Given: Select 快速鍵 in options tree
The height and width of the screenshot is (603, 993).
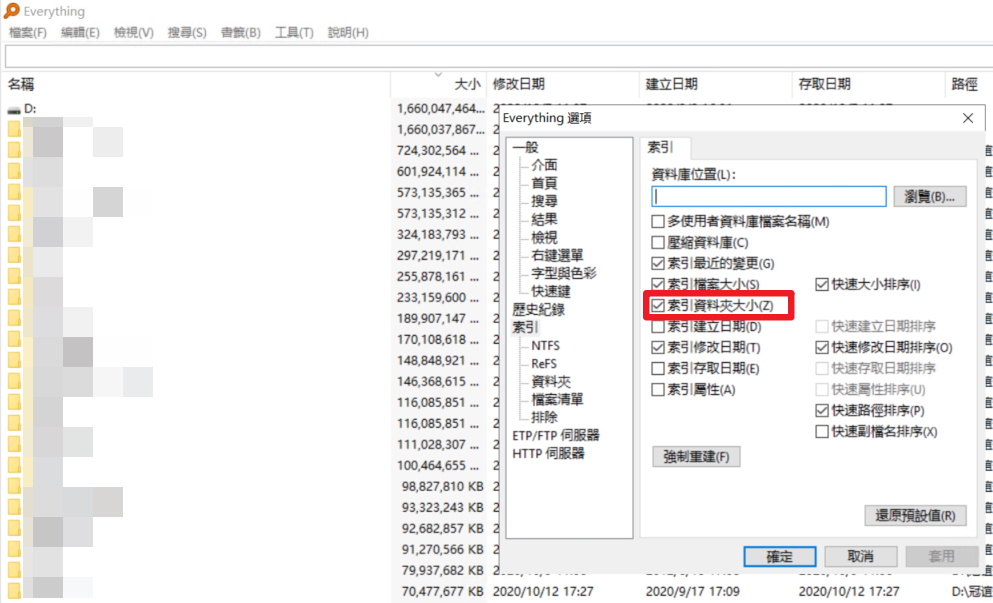Looking at the screenshot, I should 551,291.
